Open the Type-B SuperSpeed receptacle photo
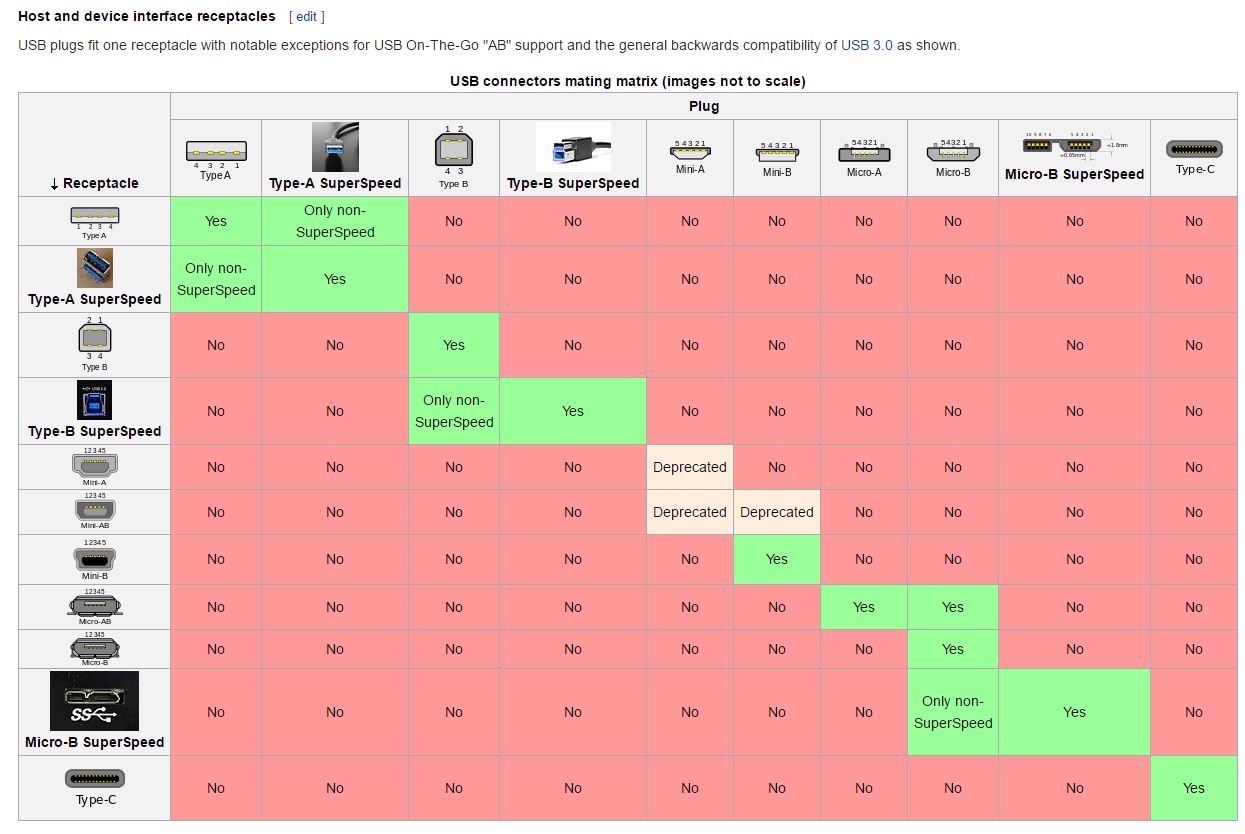The image size is (1245, 834). point(95,400)
